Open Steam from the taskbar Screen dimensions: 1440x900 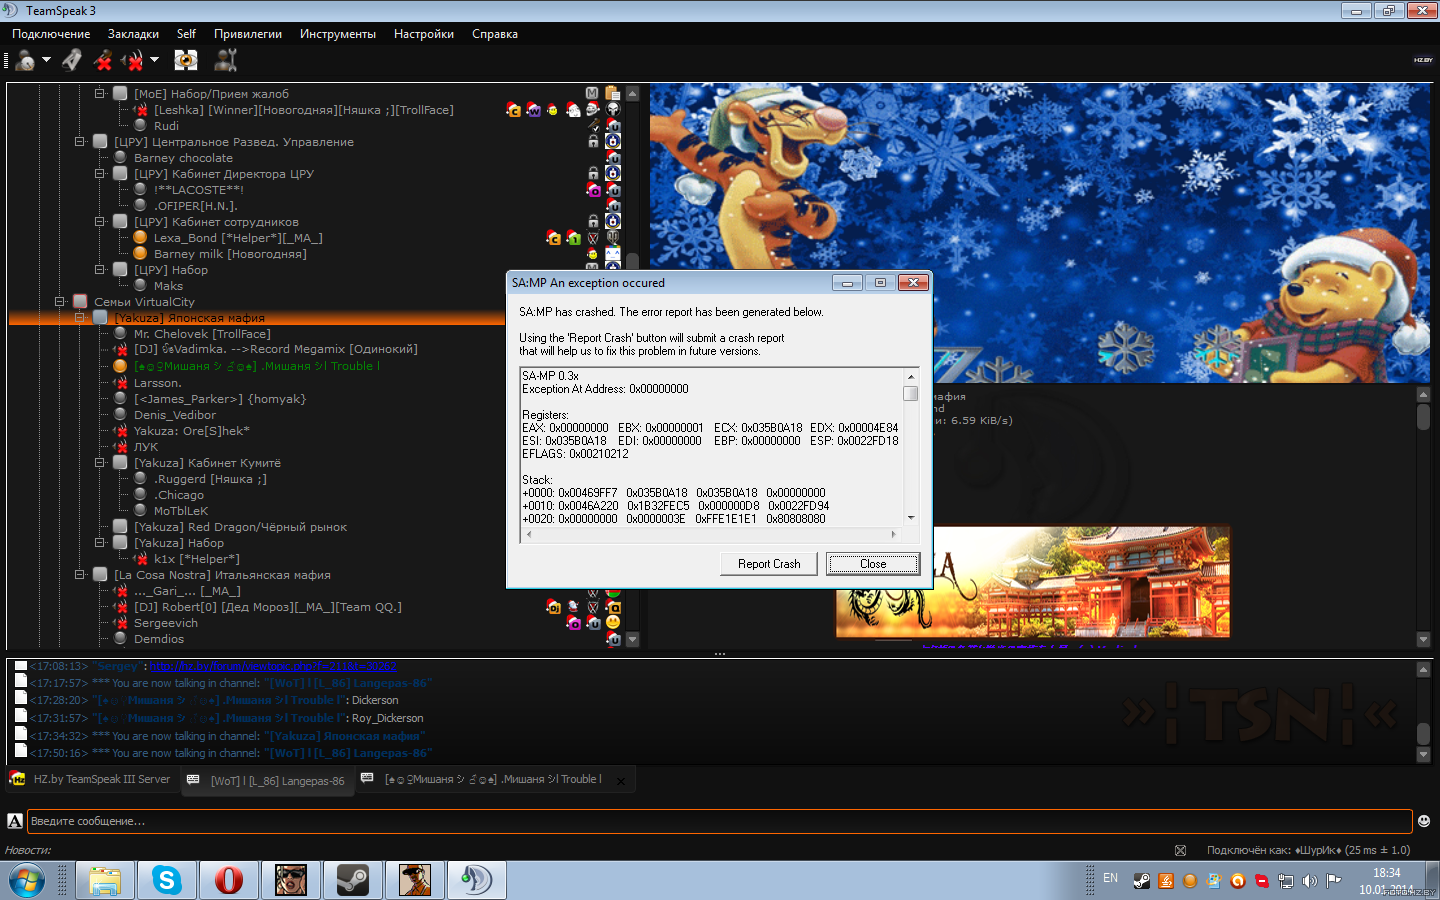353,880
